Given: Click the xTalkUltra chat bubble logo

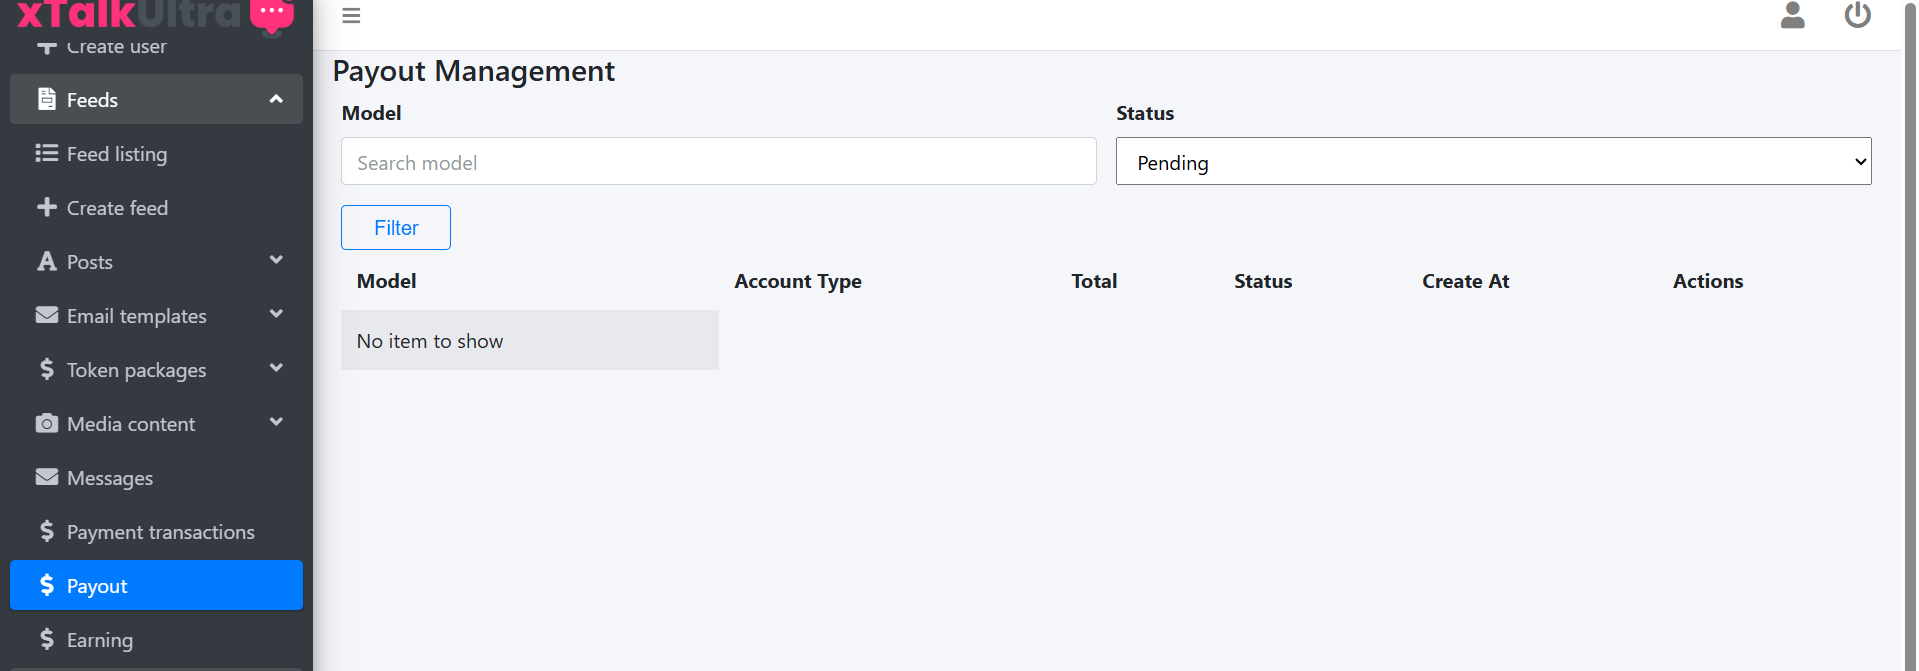Looking at the screenshot, I should tap(271, 15).
